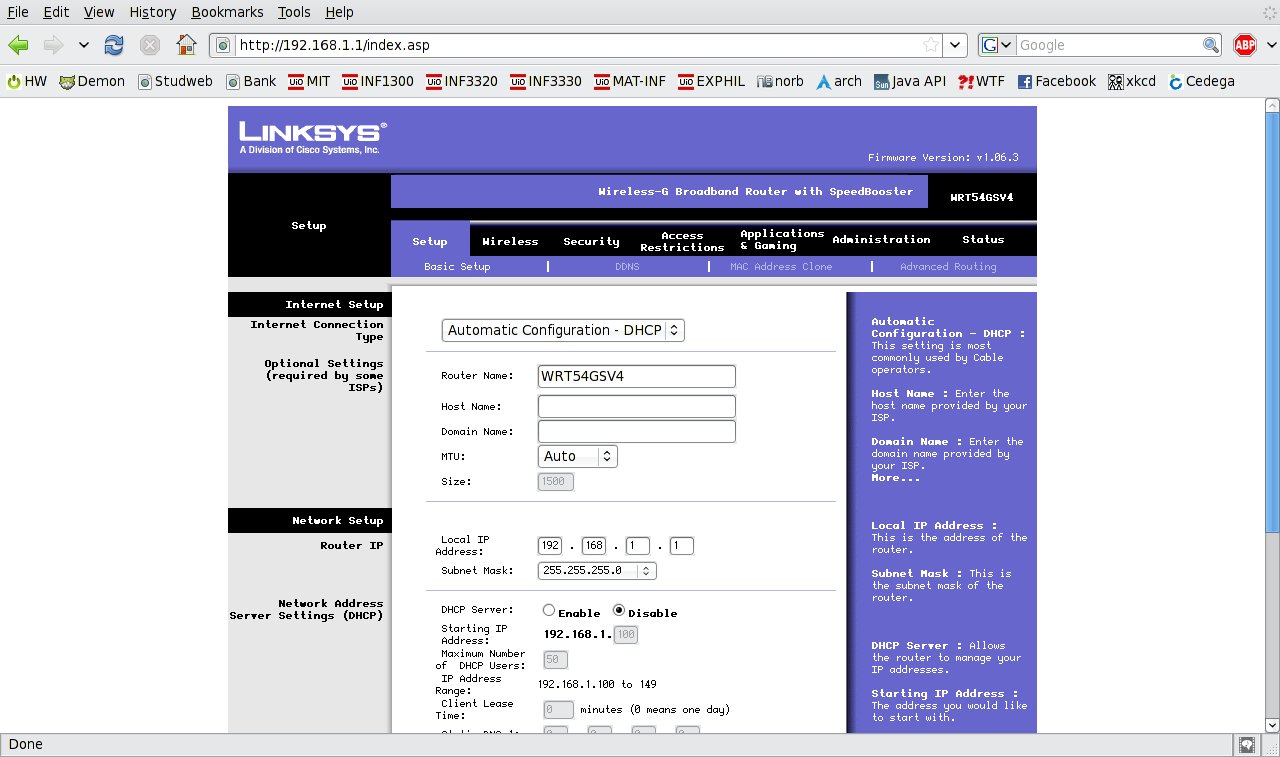The image size is (1280, 757).
Task: Reload the router page
Action: pos(114,45)
